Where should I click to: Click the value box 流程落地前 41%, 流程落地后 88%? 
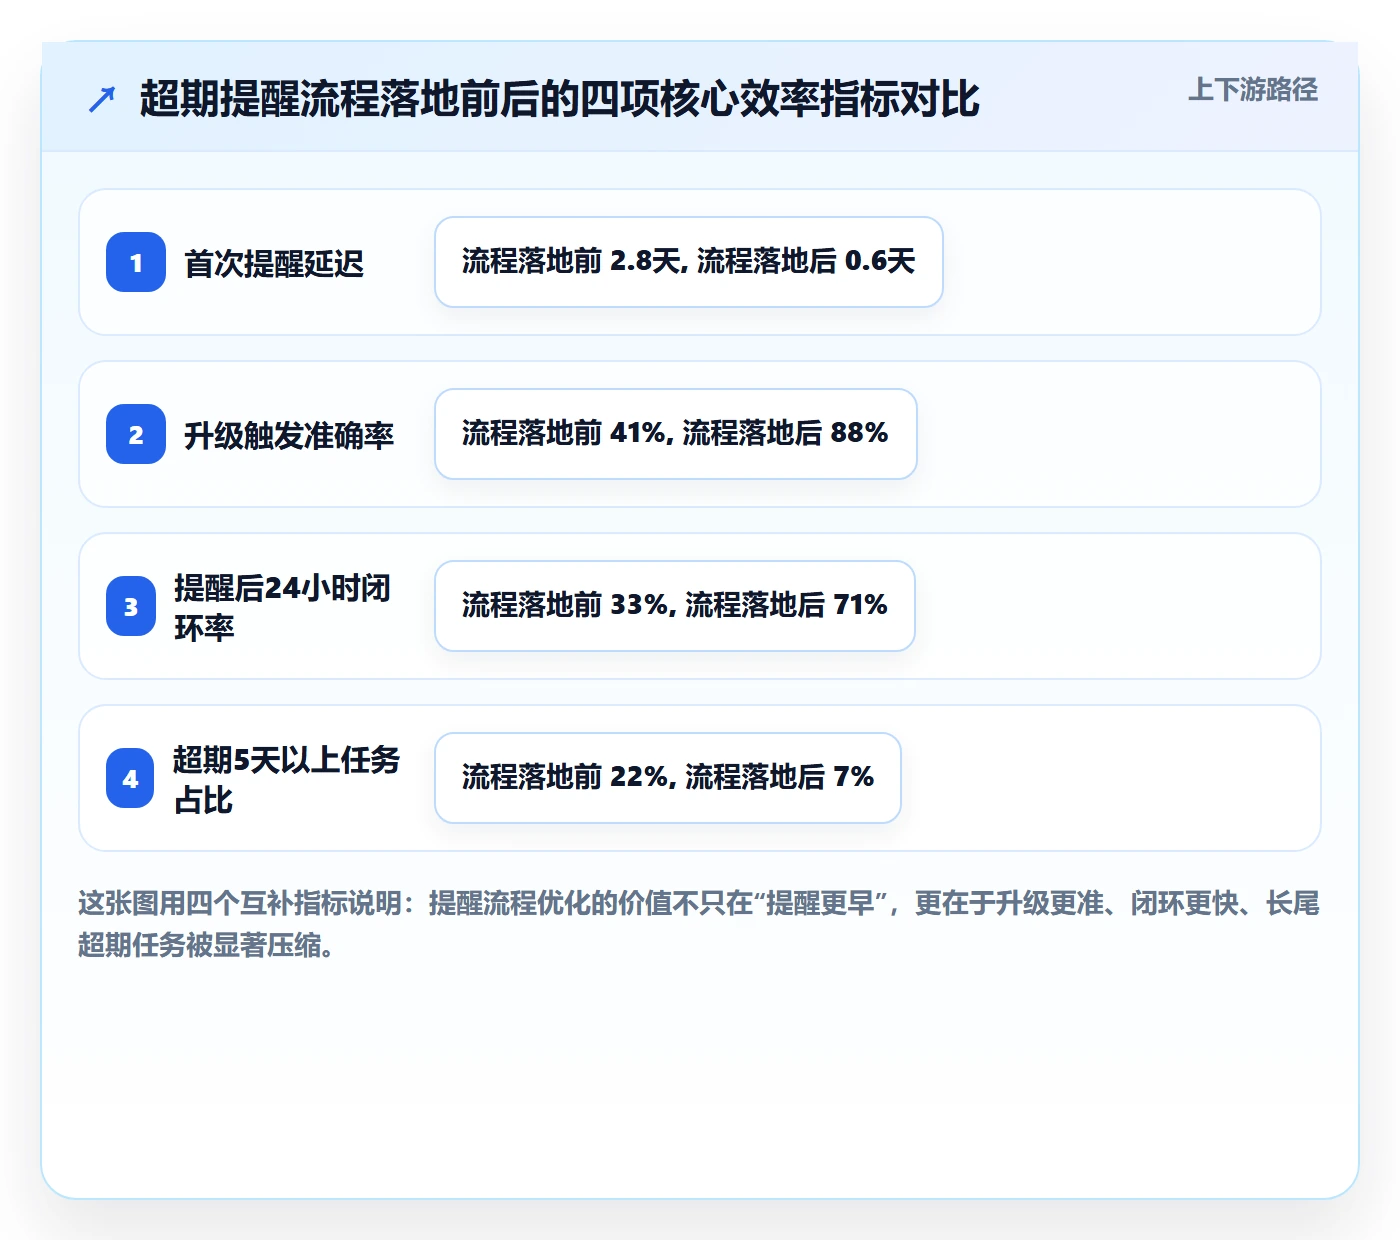point(676,434)
